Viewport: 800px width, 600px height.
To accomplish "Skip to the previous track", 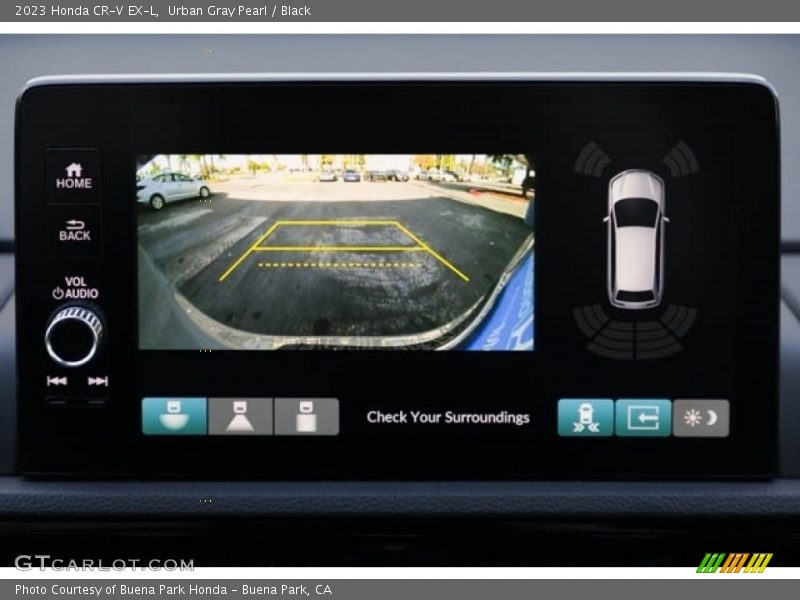I will 57,381.
